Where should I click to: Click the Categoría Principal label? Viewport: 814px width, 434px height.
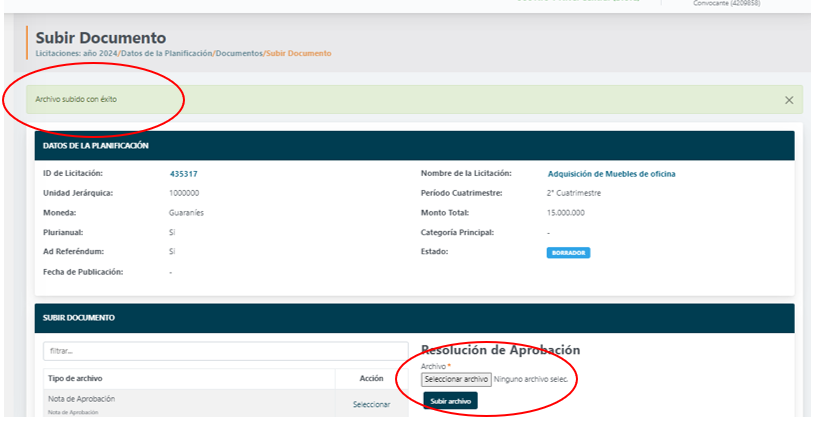point(457,233)
